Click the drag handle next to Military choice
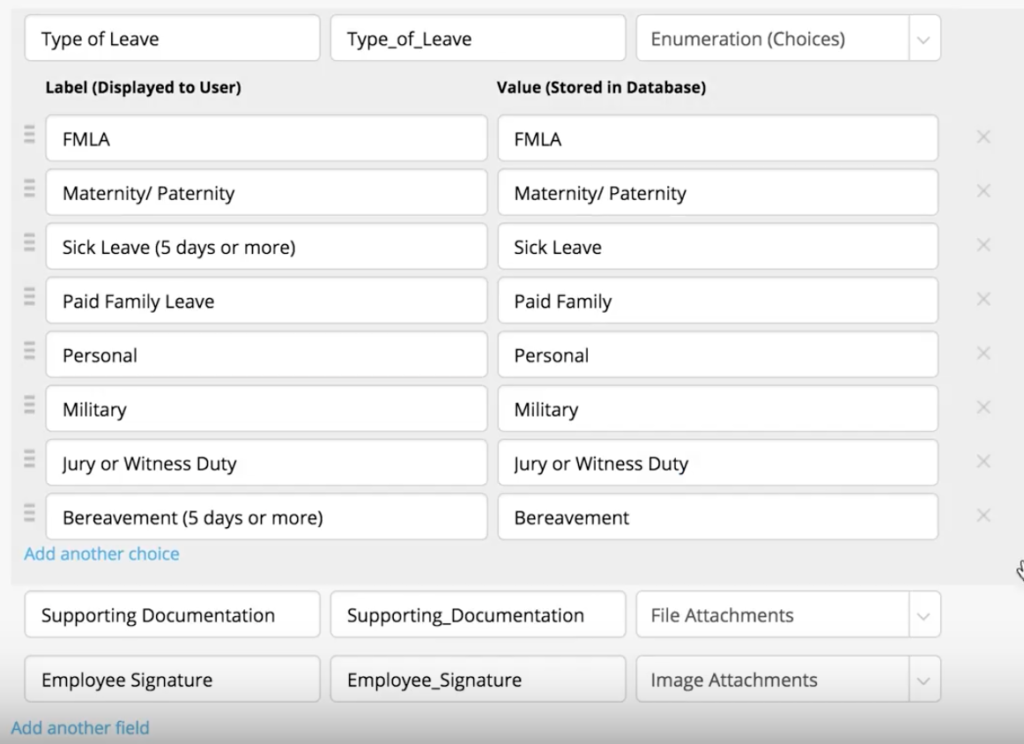Image resolution: width=1024 pixels, height=744 pixels. [30, 408]
